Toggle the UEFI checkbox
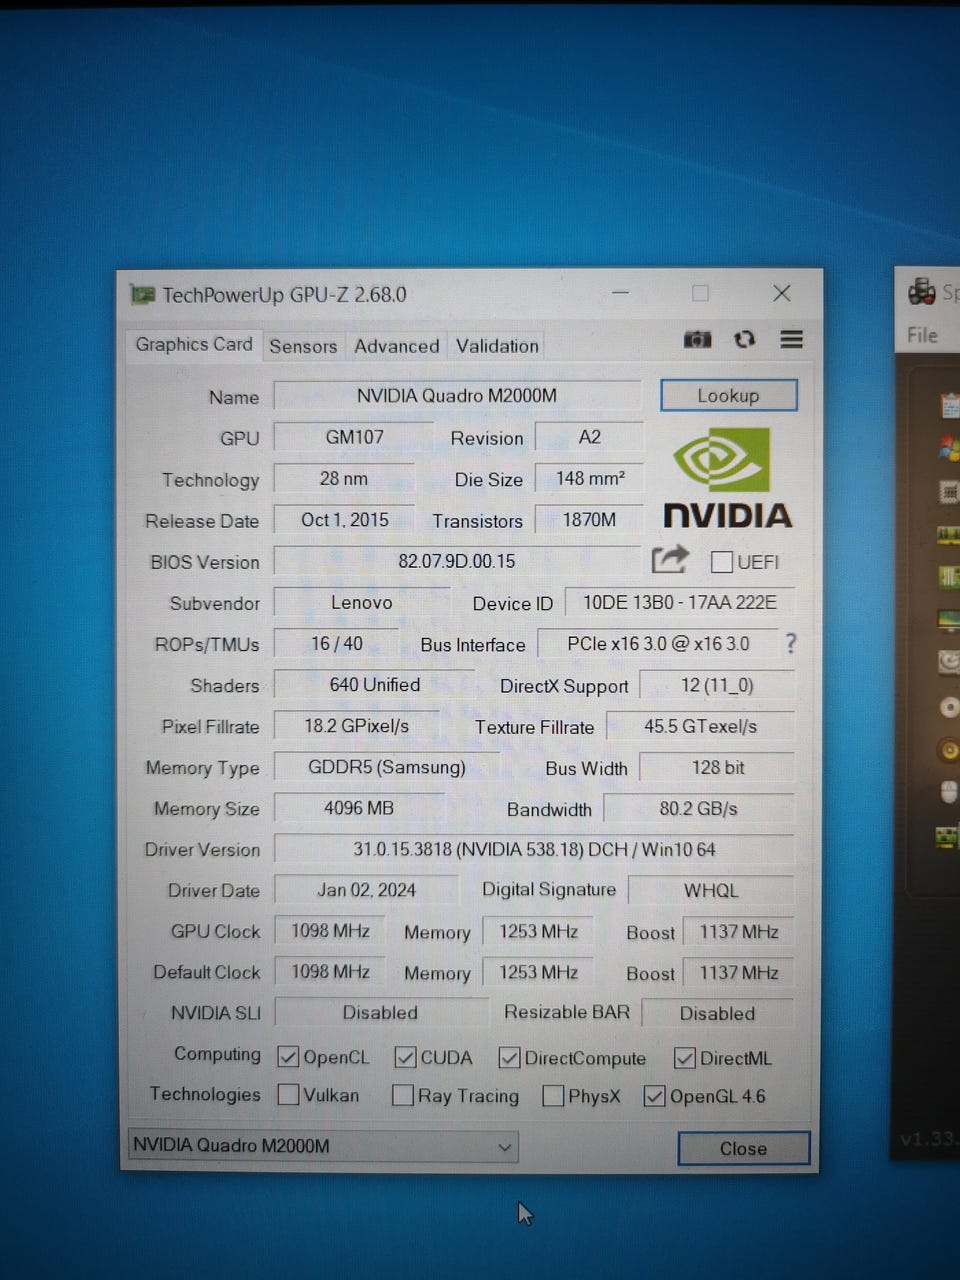This screenshot has height=1280, width=960. pos(721,562)
